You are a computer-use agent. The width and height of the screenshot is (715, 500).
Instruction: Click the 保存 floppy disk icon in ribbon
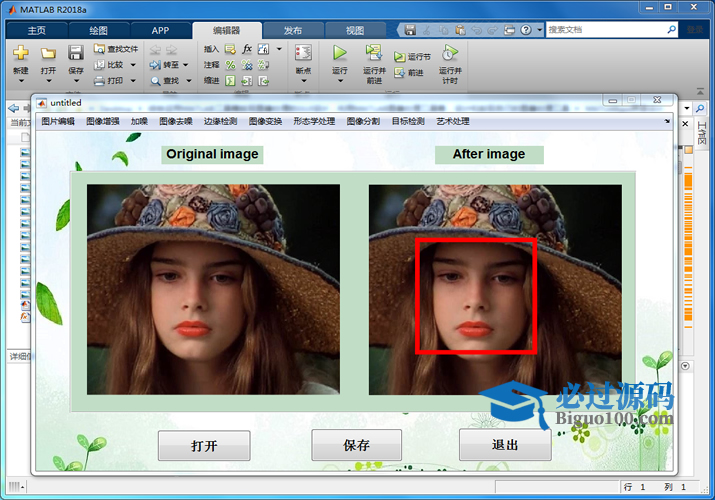tap(76, 53)
